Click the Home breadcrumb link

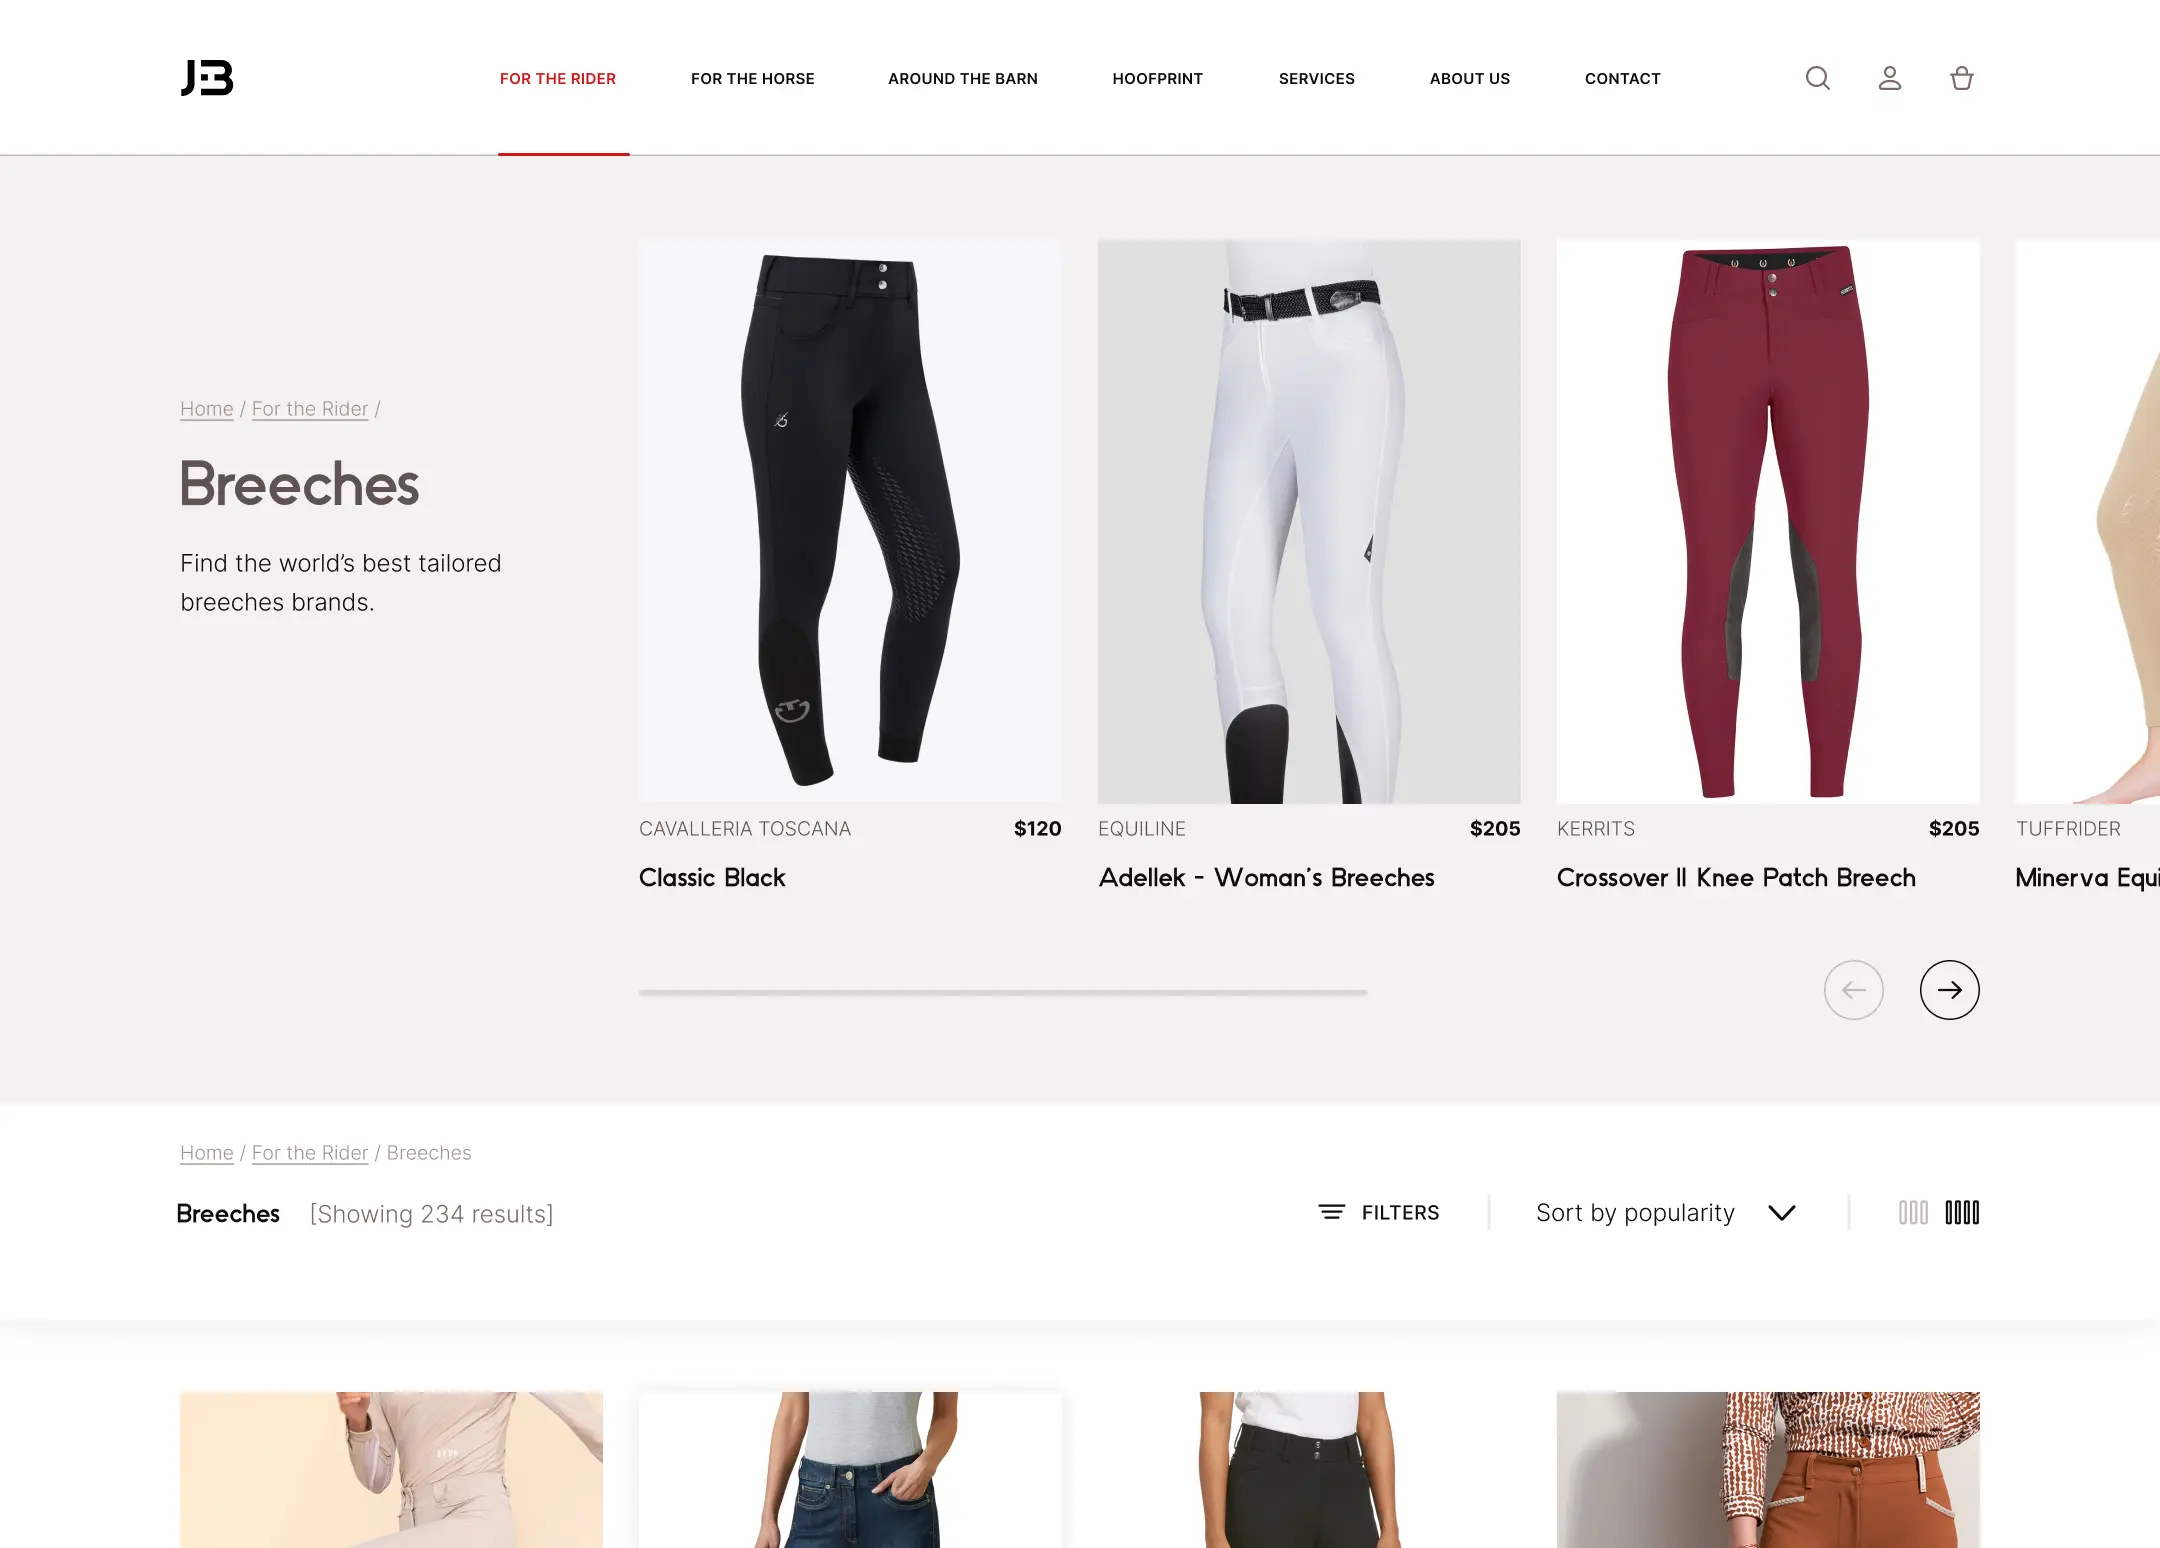[x=206, y=407]
